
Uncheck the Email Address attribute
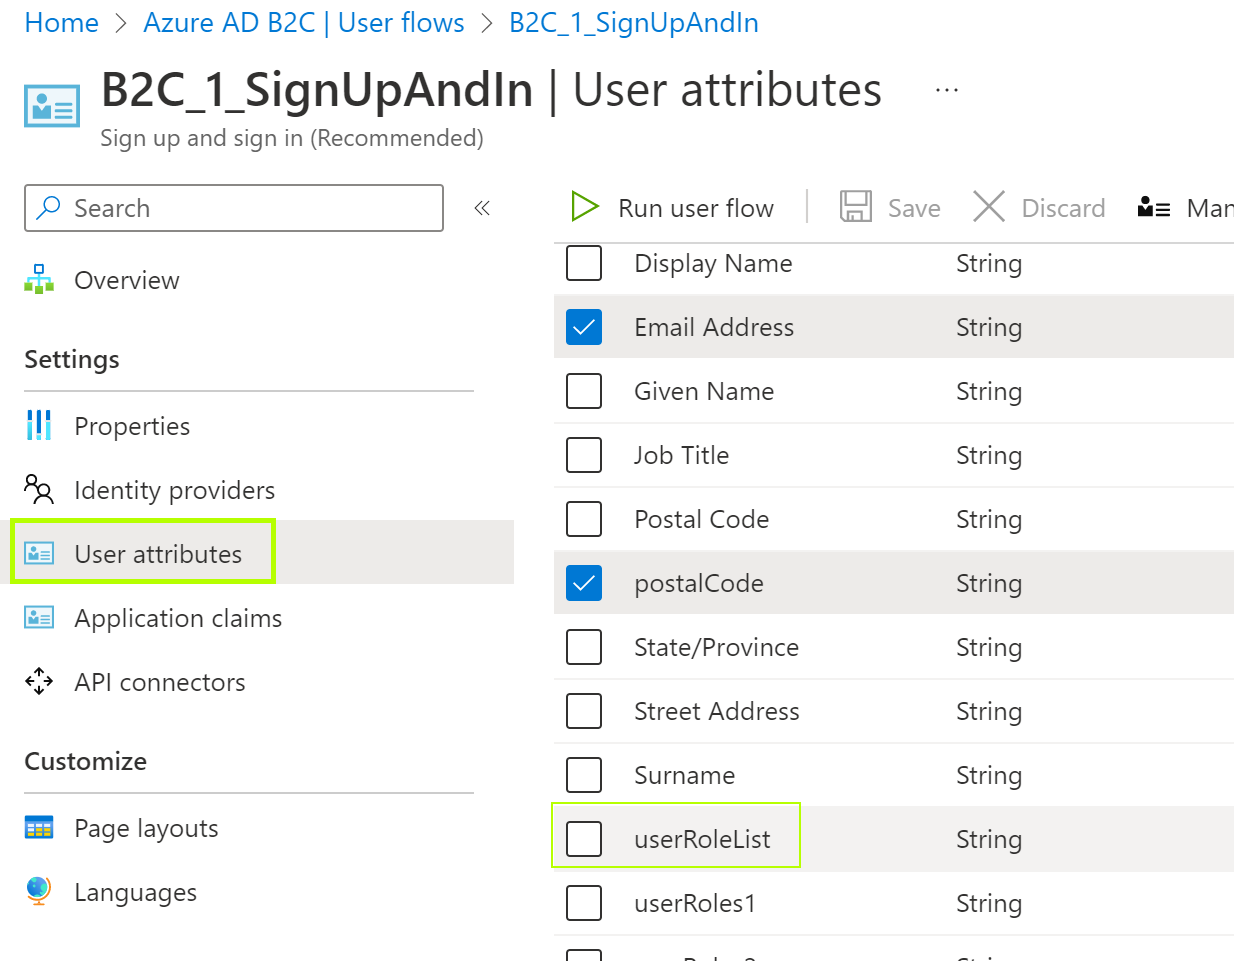584,327
